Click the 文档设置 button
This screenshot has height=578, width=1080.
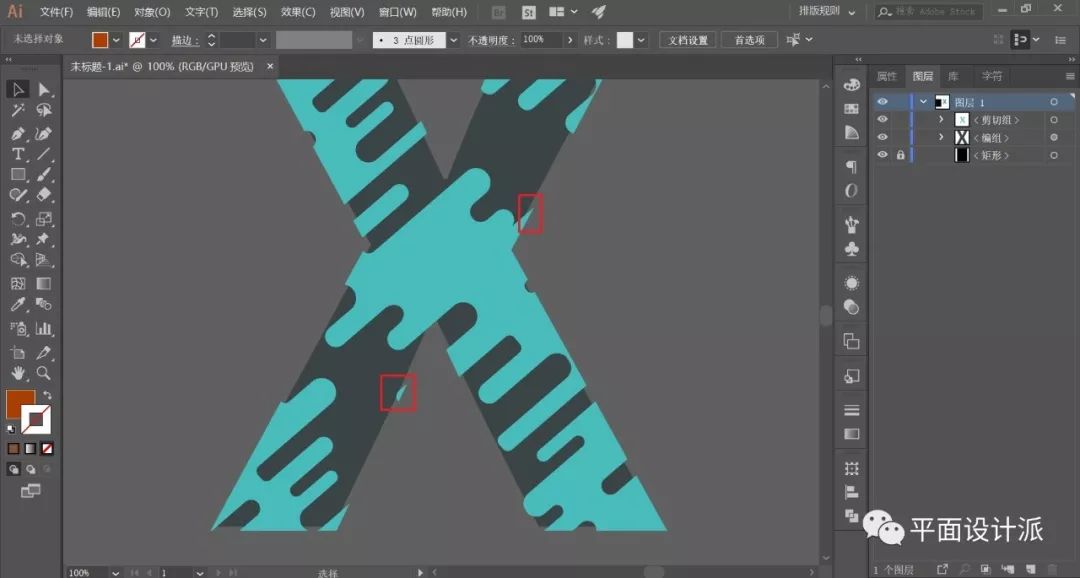[x=687, y=40]
